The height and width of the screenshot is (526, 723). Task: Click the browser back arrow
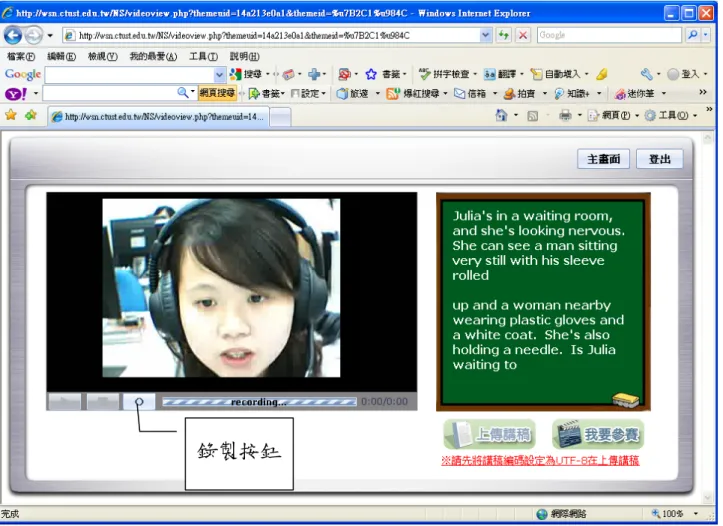pos(13,35)
